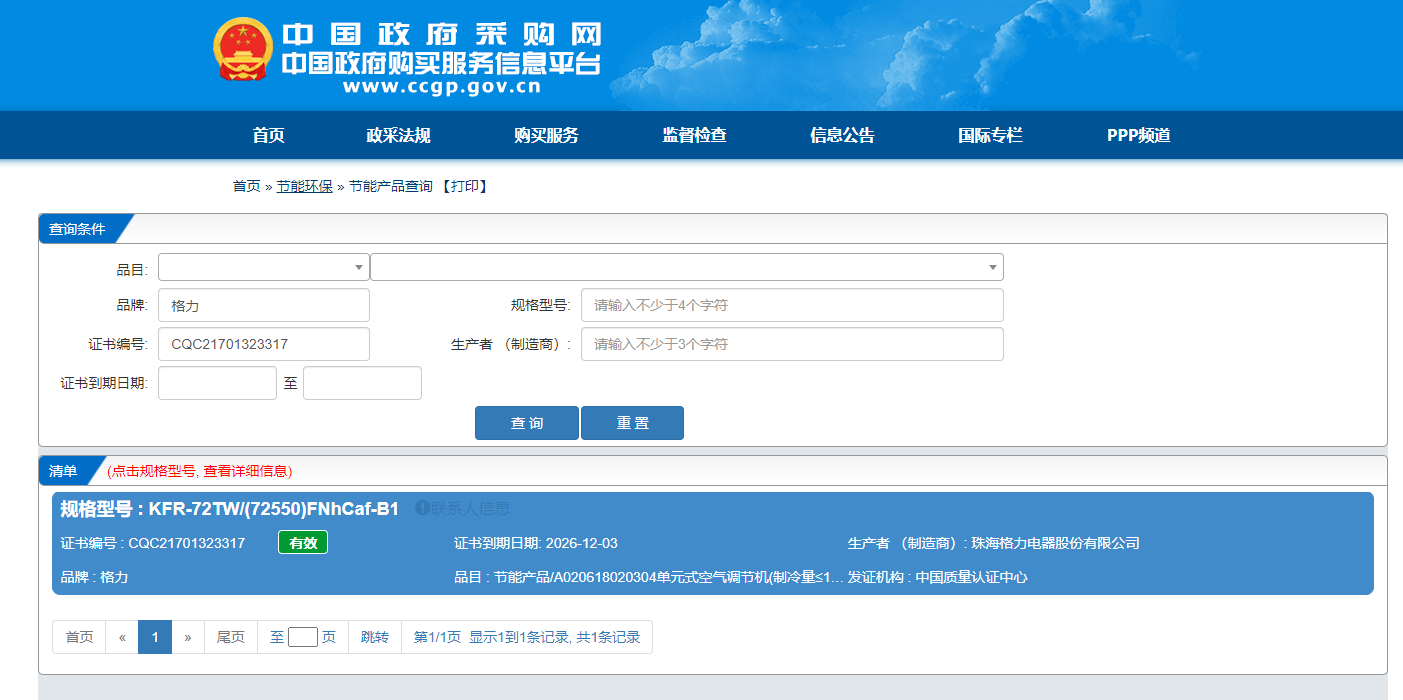Click the 发证机构 : 中国质量认证中心 text
1403x700 pixels.
(938, 577)
